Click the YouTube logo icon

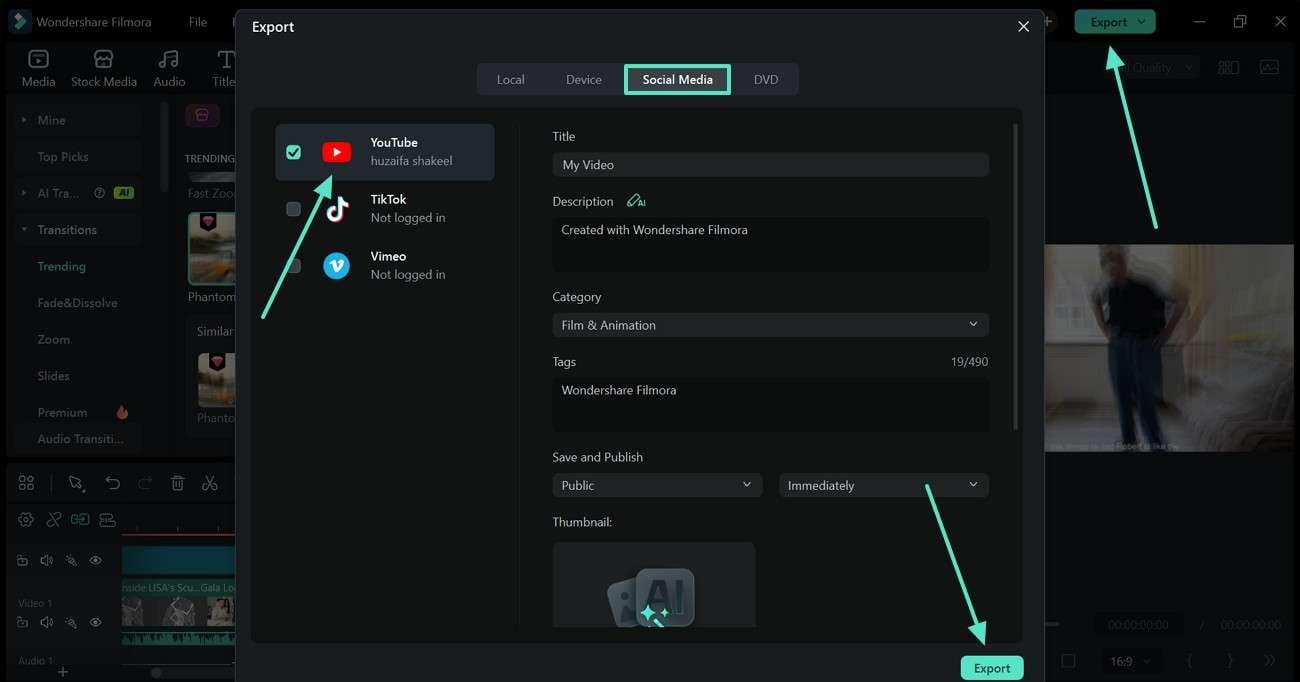336,152
